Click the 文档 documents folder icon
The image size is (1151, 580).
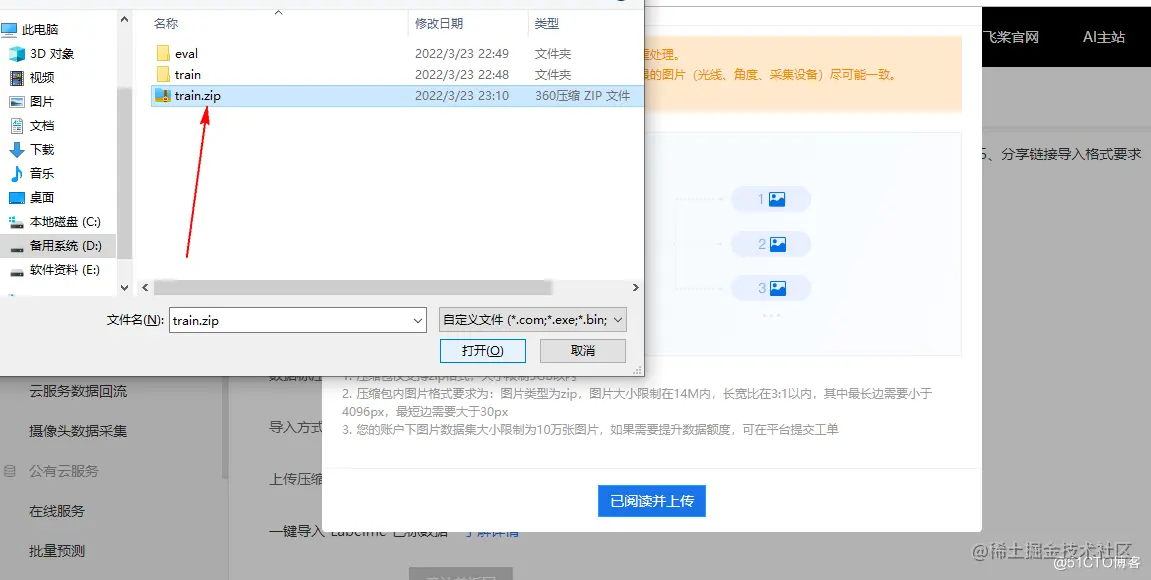click(x=16, y=126)
